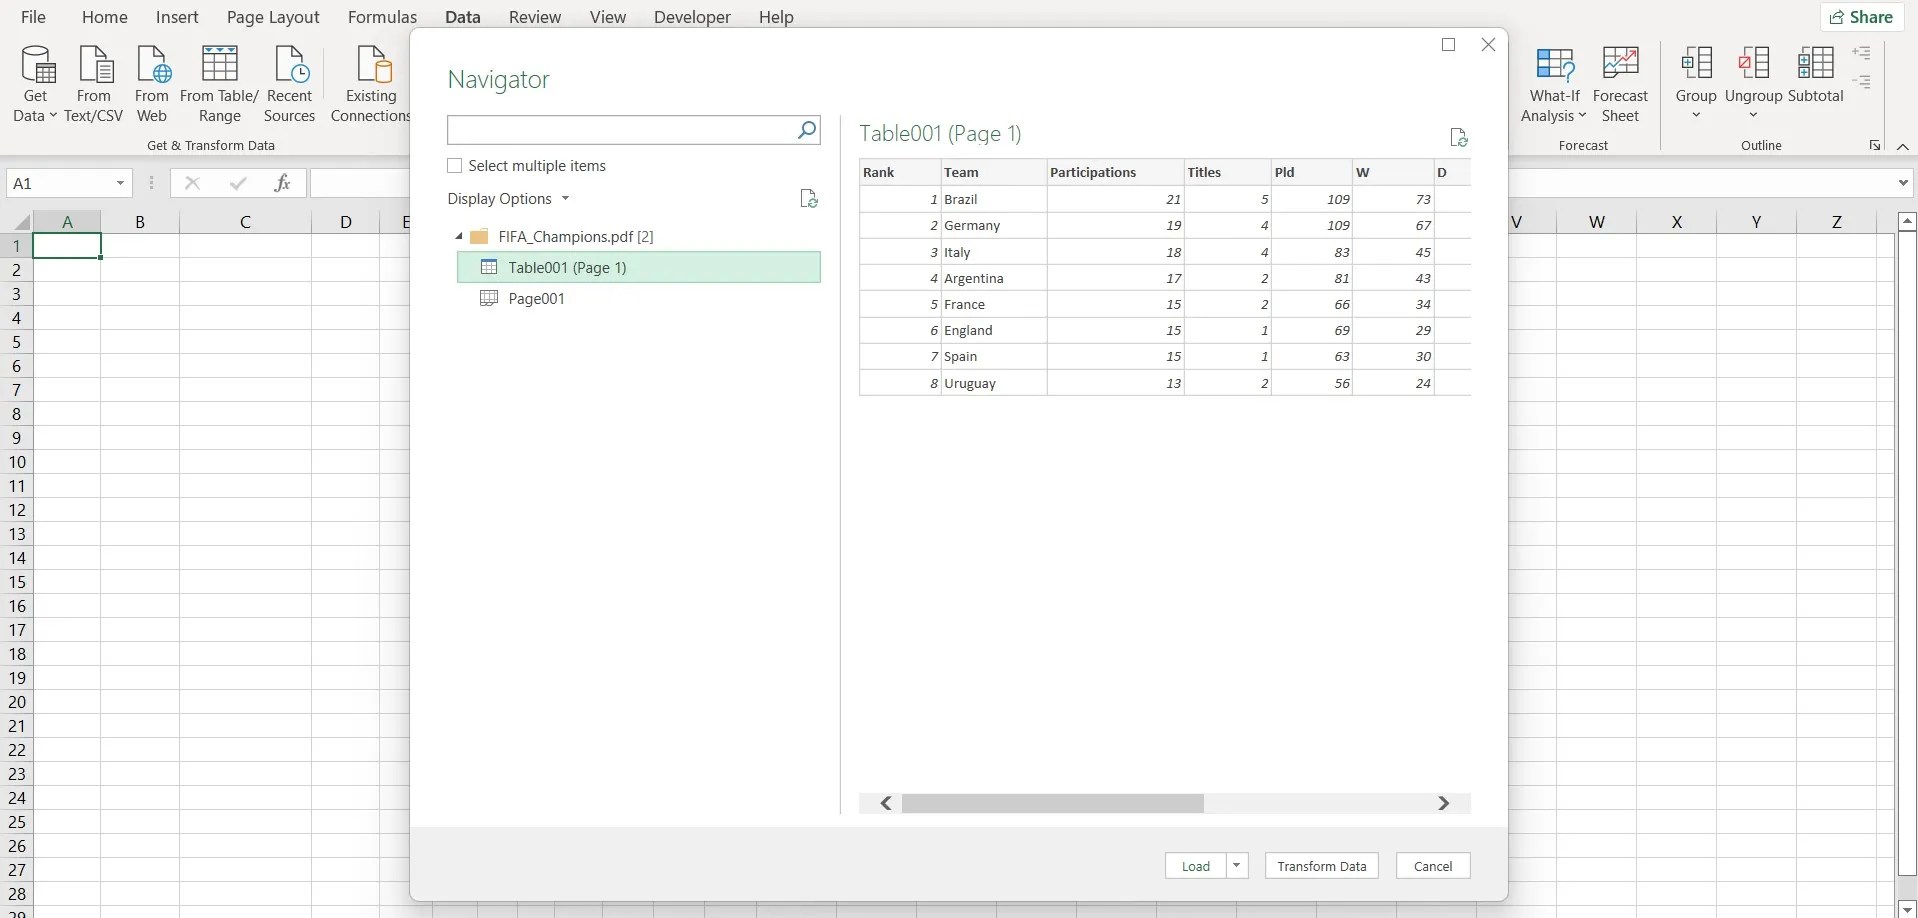Click Hide Detail icon in Outline group

click(1861, 82)
